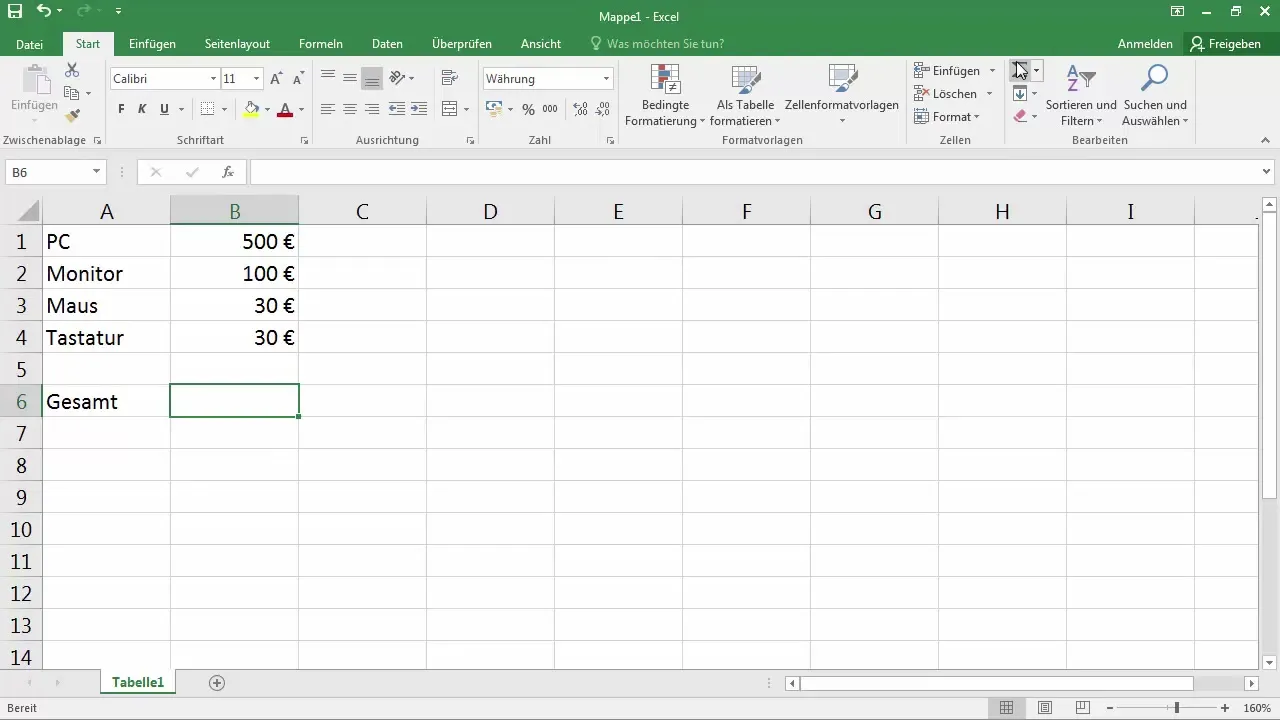
Task: Click the Fill down icon
Action: tap(1020, 93)
